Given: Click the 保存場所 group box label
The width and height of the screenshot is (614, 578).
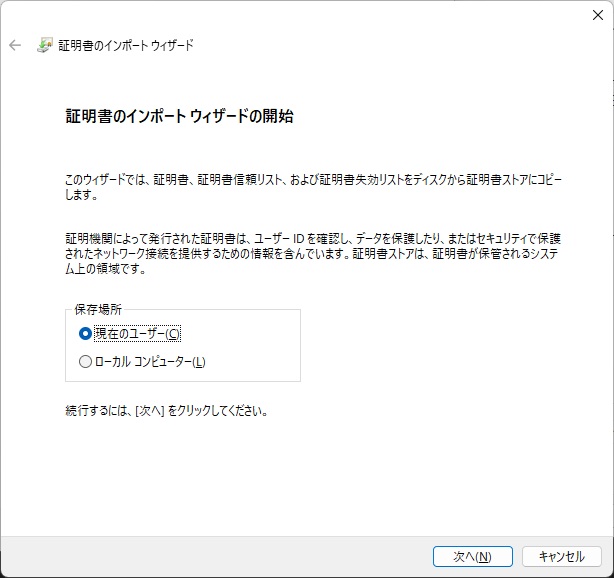Looking at the screenshot, I should tap(96, 310).
